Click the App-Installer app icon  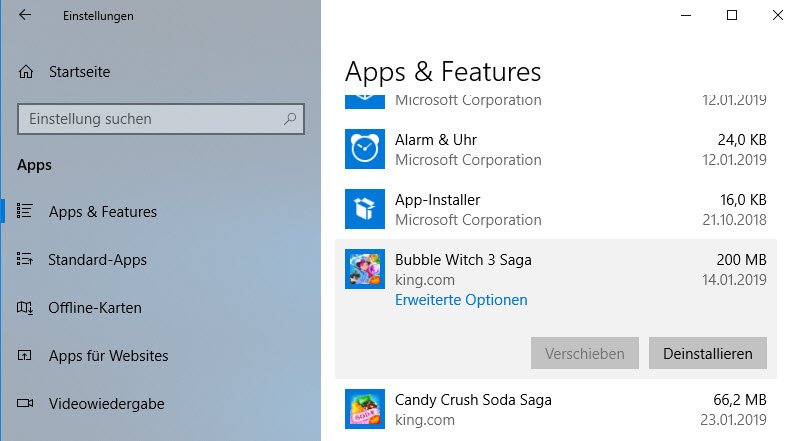click(362, 209)
